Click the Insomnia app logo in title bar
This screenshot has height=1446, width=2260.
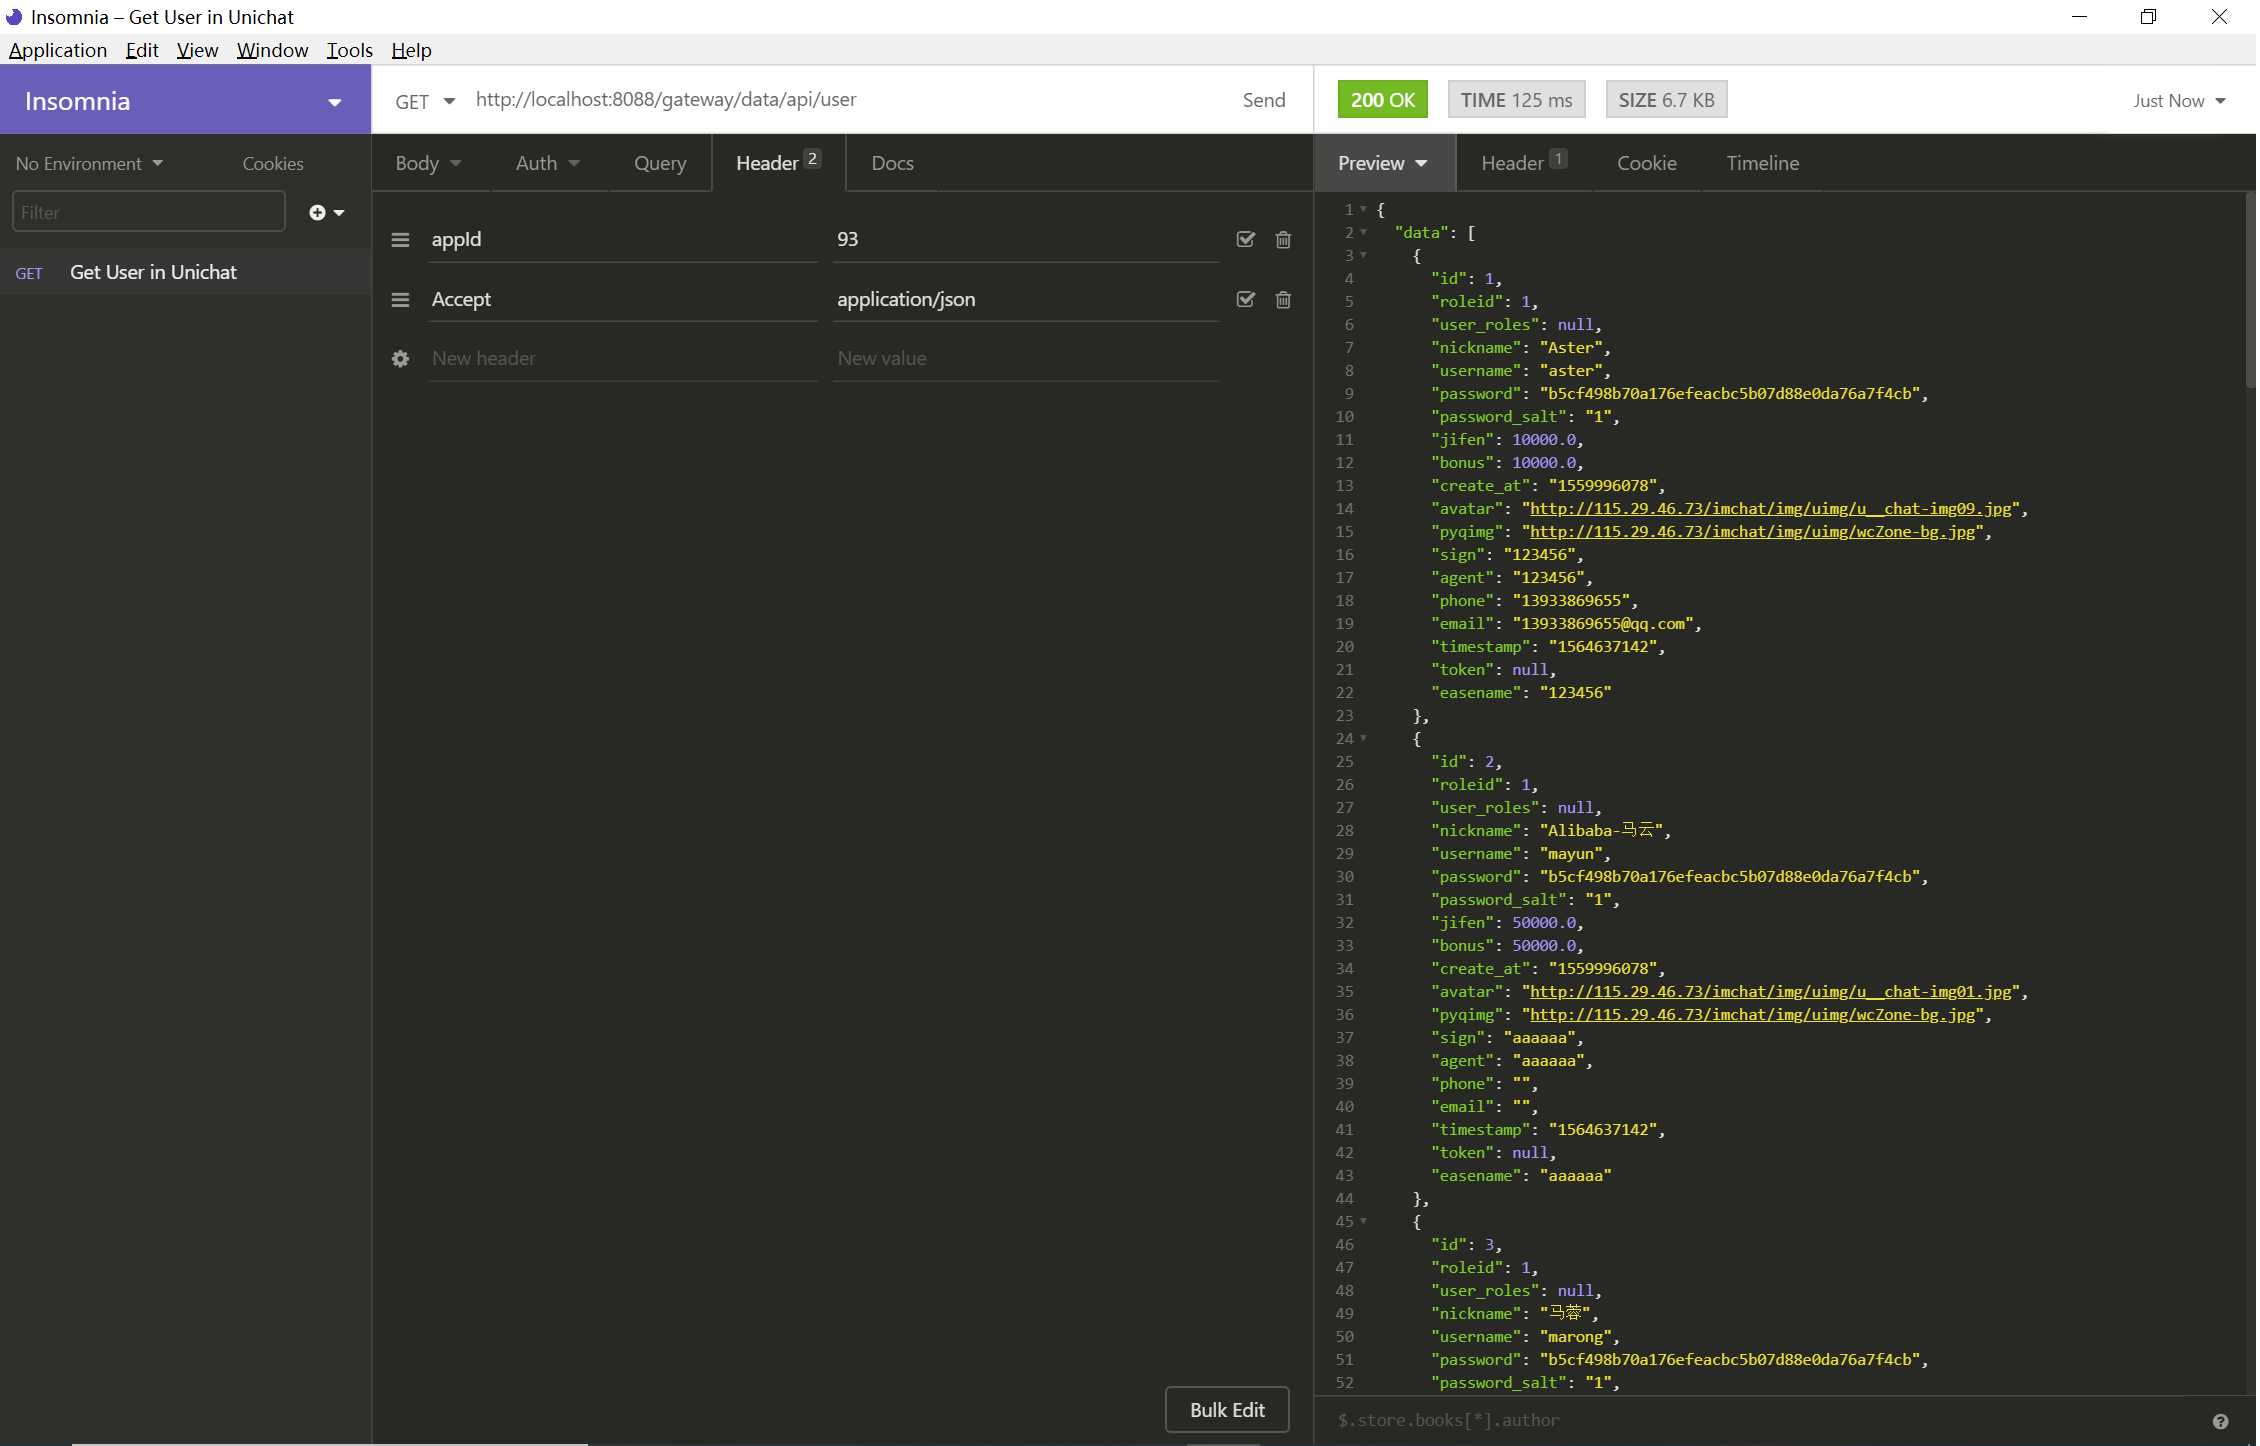point(14,17)
